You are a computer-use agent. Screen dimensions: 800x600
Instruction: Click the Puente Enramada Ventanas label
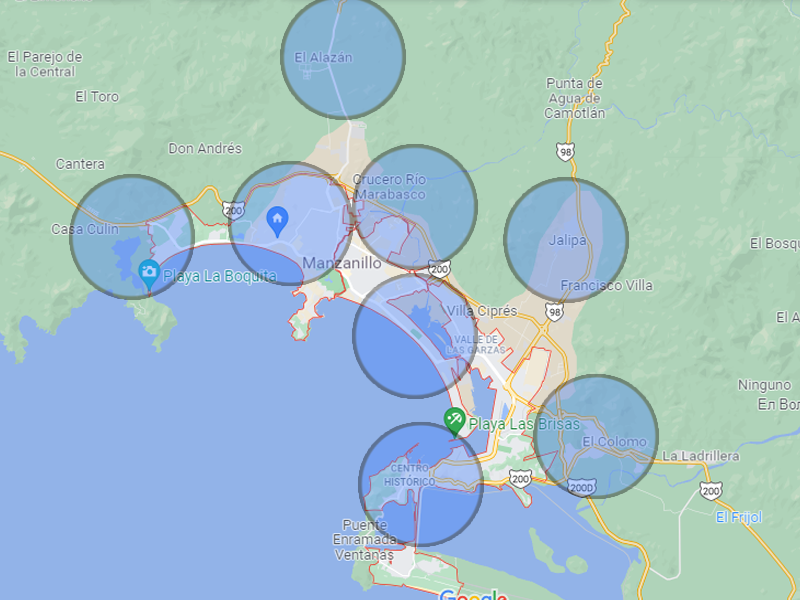364,540
